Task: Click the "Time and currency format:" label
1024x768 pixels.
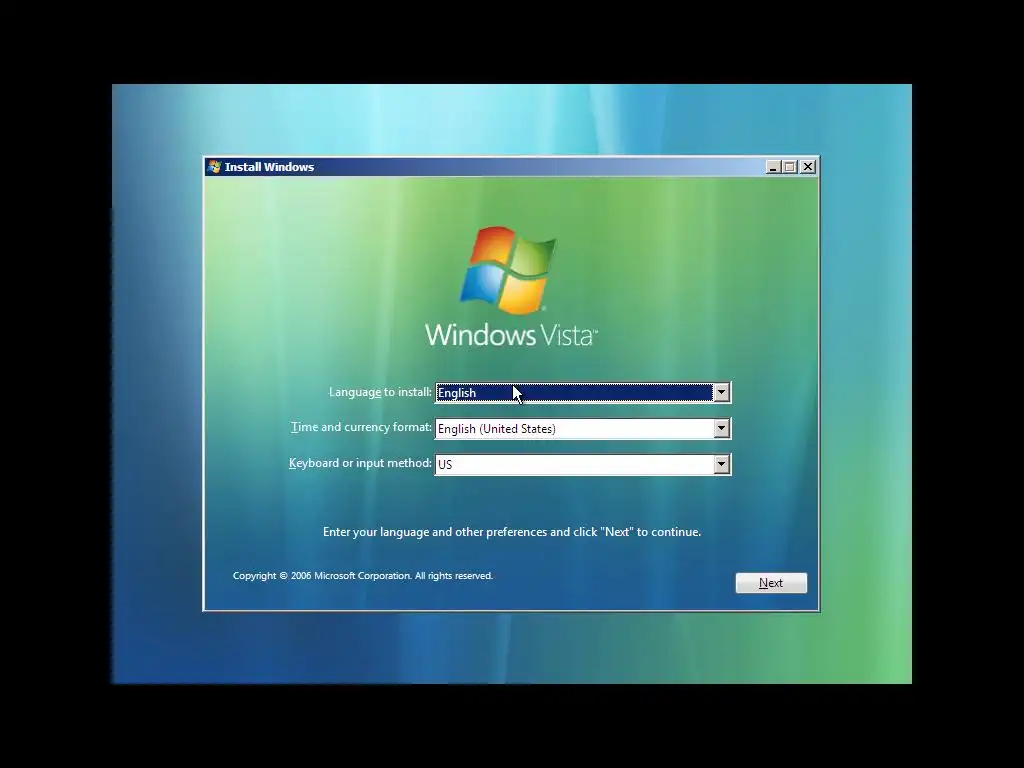Action: tap(361, 427)
